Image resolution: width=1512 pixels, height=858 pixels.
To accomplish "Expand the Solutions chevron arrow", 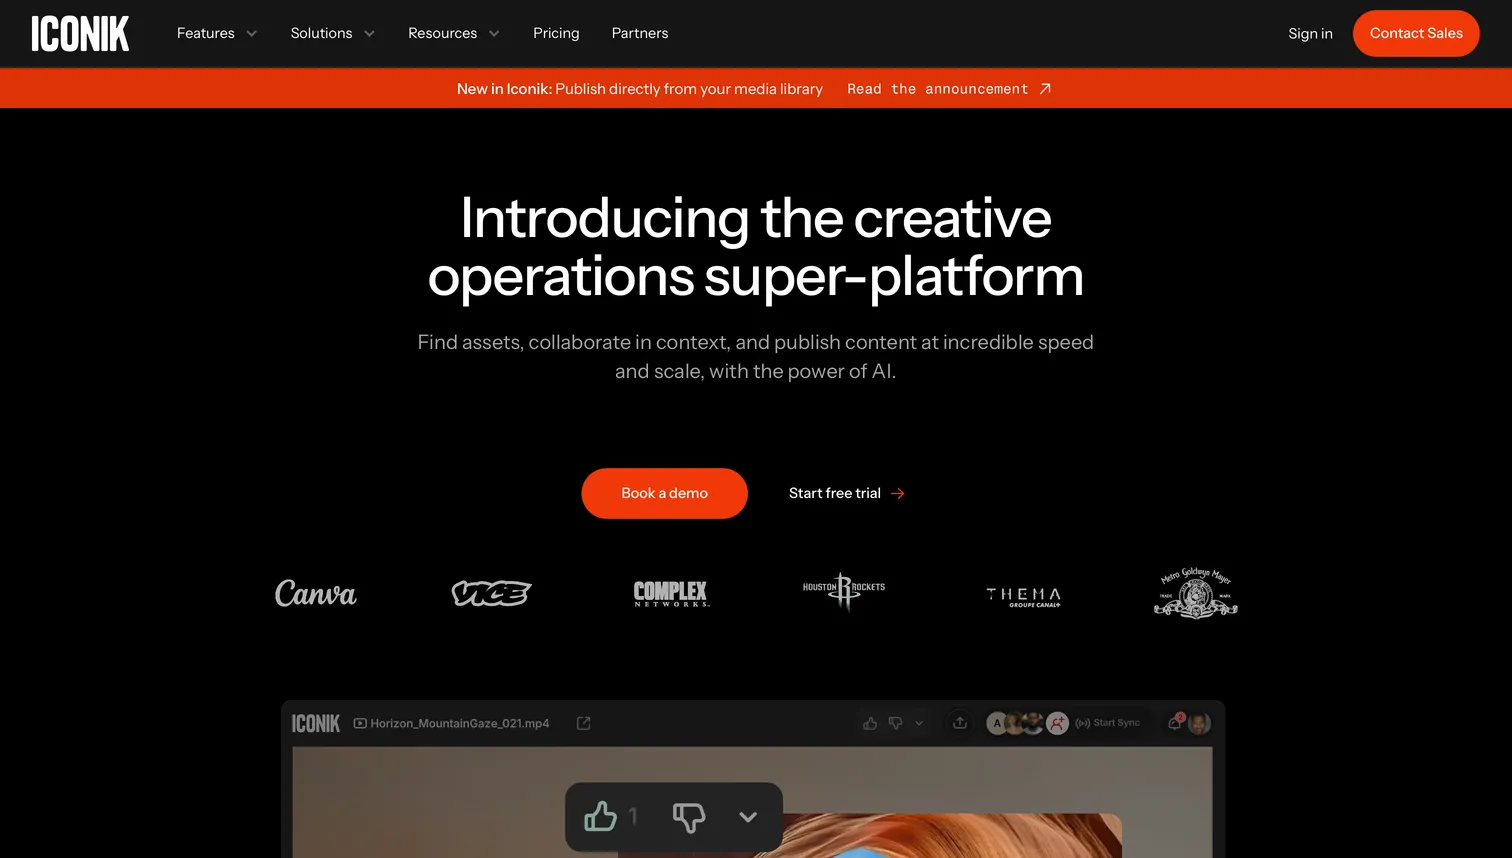I will coord(369,34).
